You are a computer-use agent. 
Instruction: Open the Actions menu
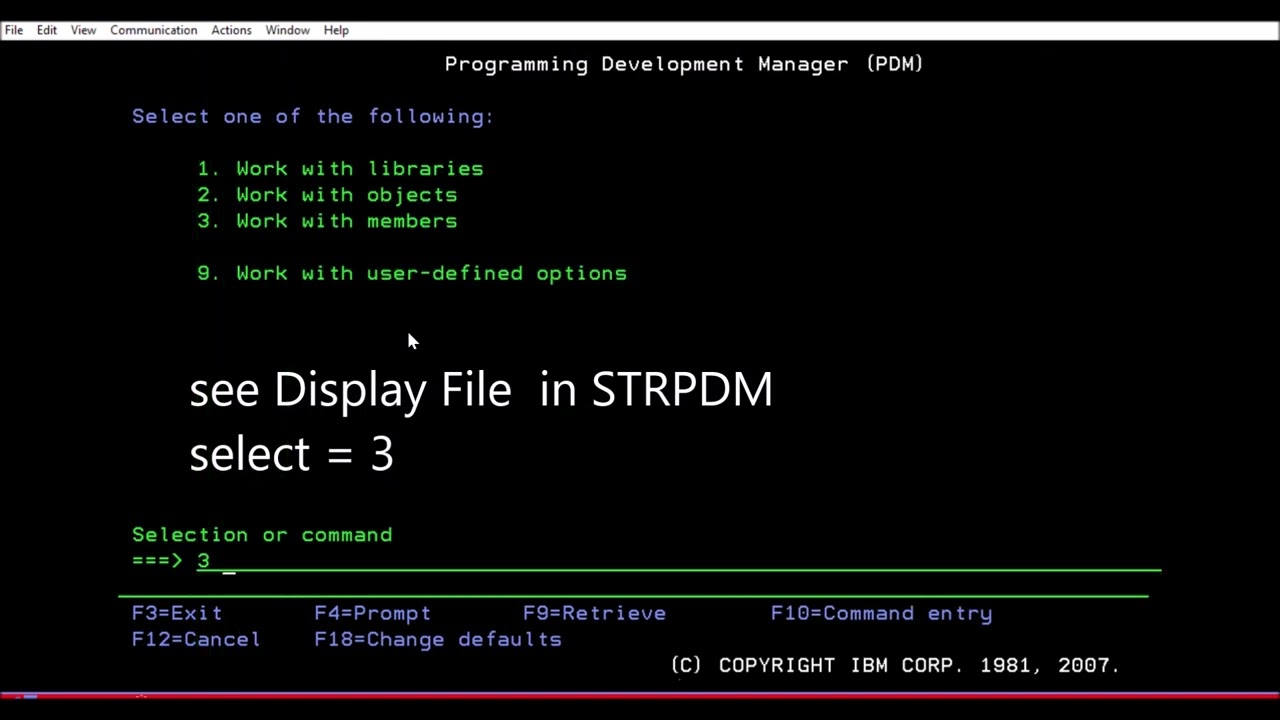coord(231,30)
